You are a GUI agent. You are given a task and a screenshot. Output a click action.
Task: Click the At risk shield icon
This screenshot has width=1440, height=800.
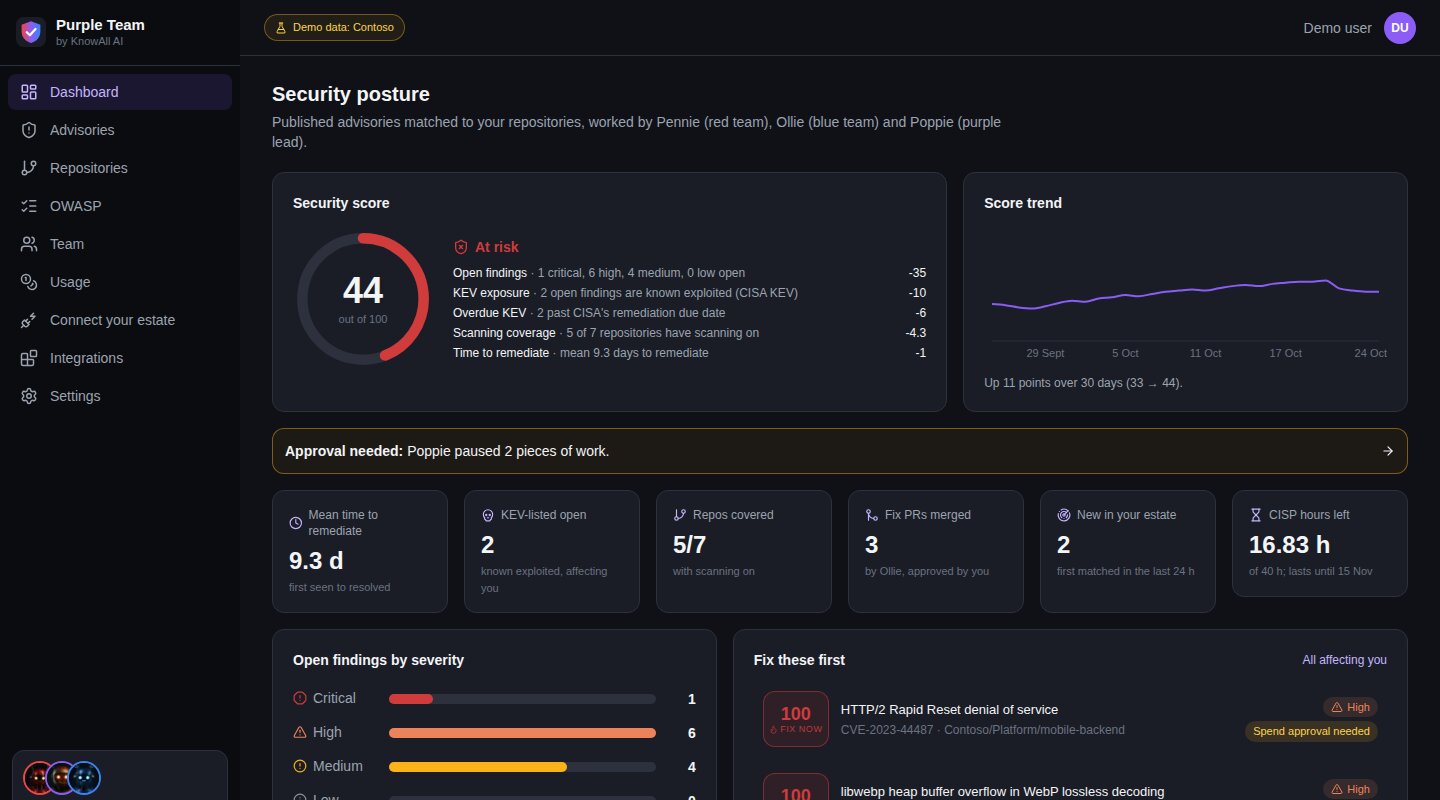[x=461, y=247]
